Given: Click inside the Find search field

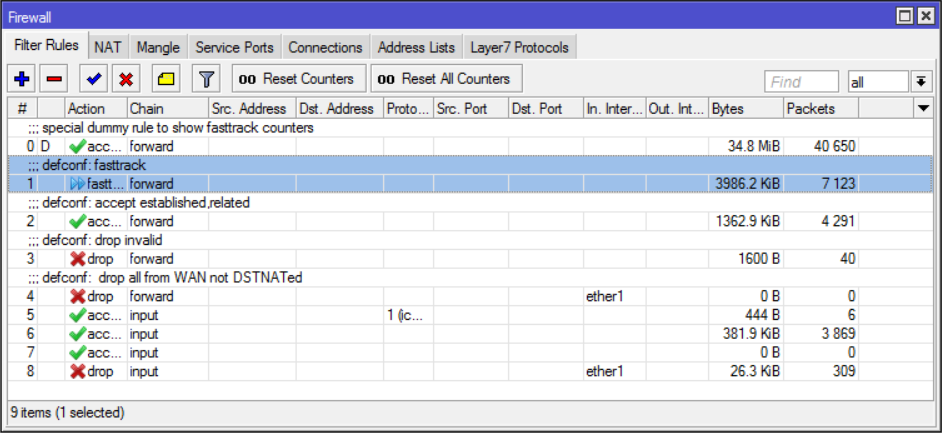Looking at the screenshot, I should [801, 81].
